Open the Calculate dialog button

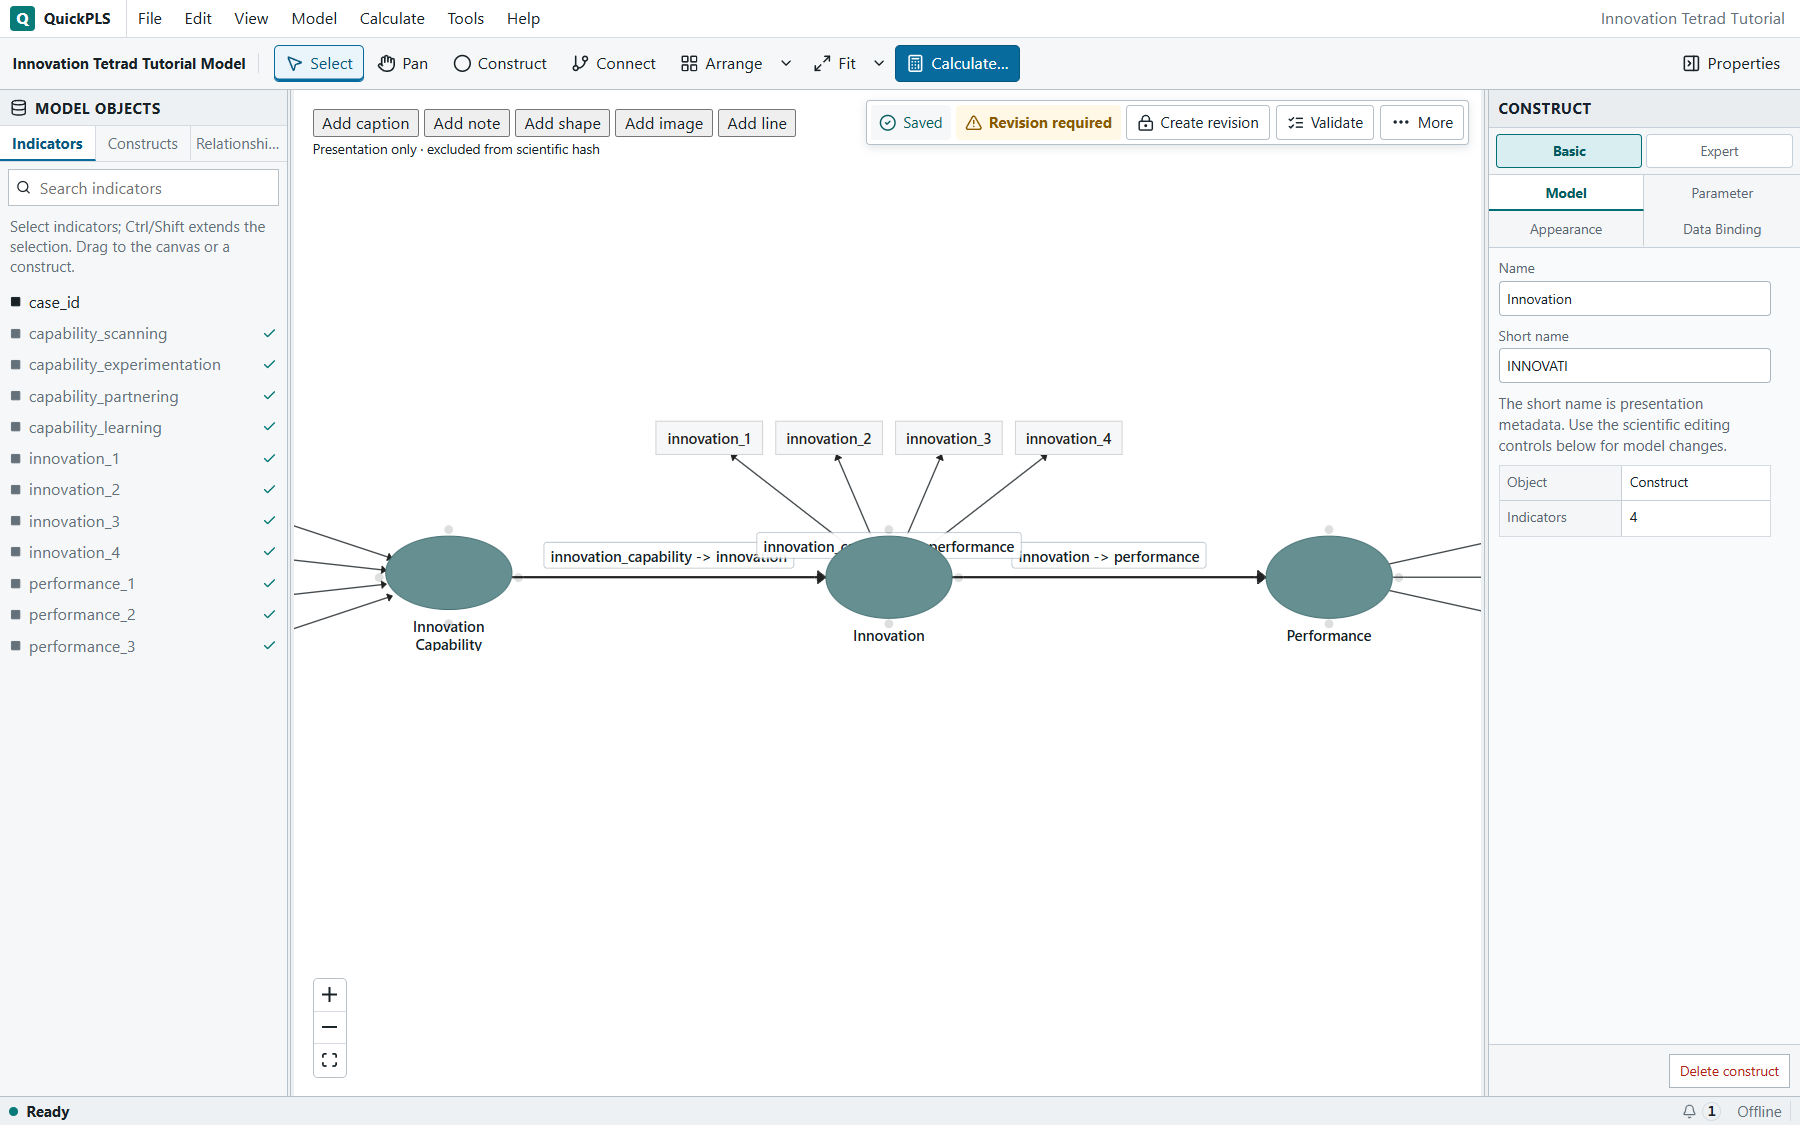[x=957, y=63]
